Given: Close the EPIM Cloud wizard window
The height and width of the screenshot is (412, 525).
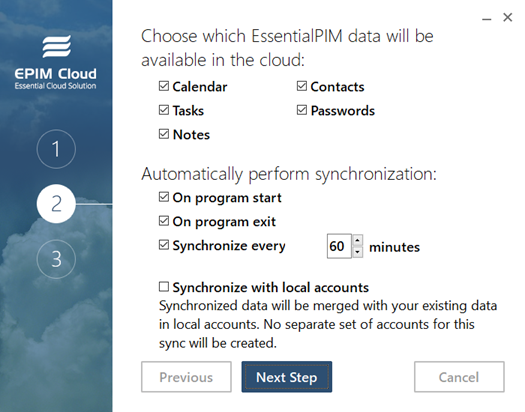Looking at the screenshot, I should click(x=508, y=17).
